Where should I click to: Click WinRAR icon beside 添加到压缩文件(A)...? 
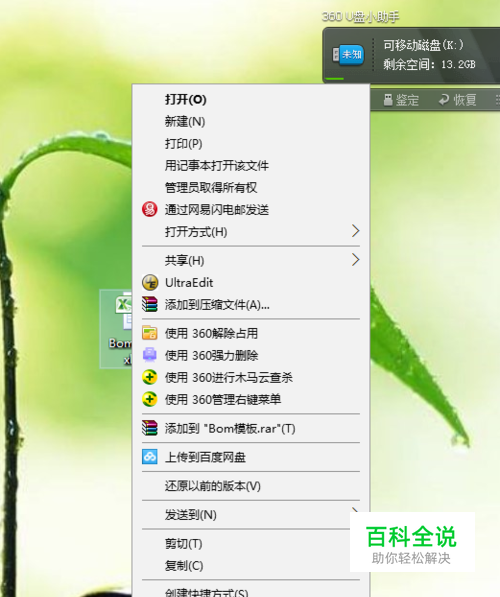(149, 305)
